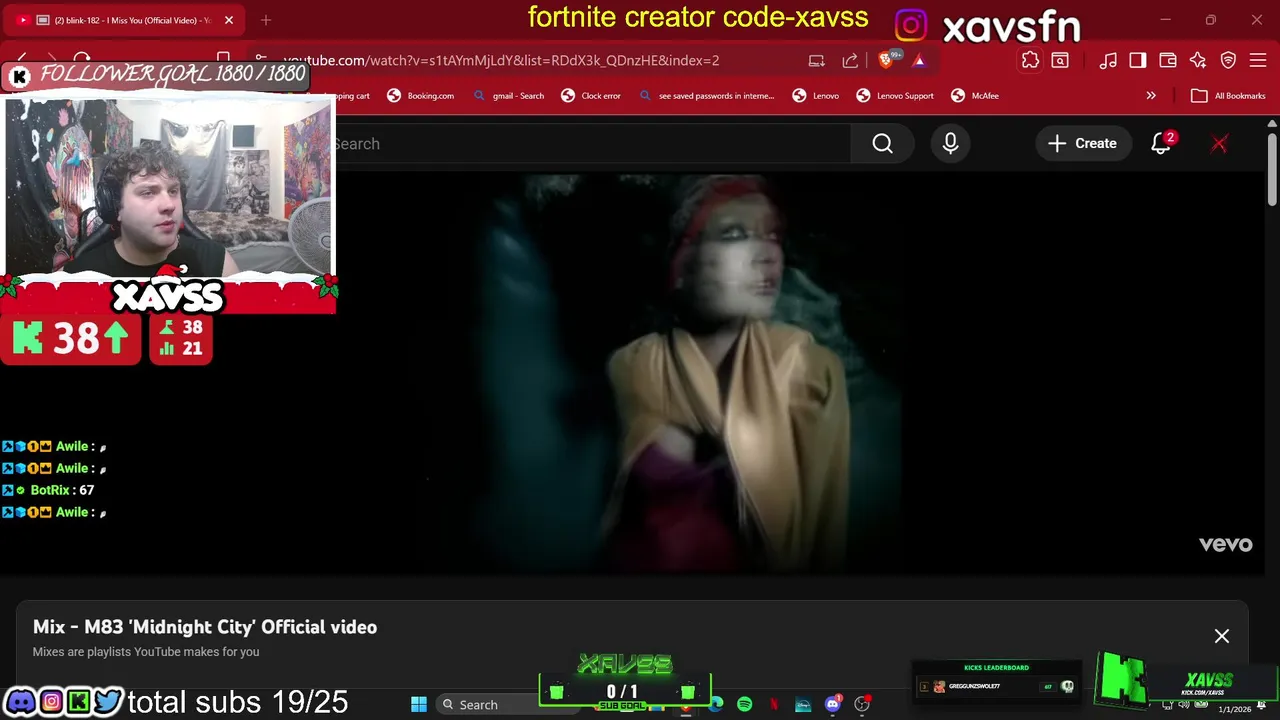Screen dimensions: 1280x720
Task: Click the install app icon in address bar
Action: coord(817,61)
